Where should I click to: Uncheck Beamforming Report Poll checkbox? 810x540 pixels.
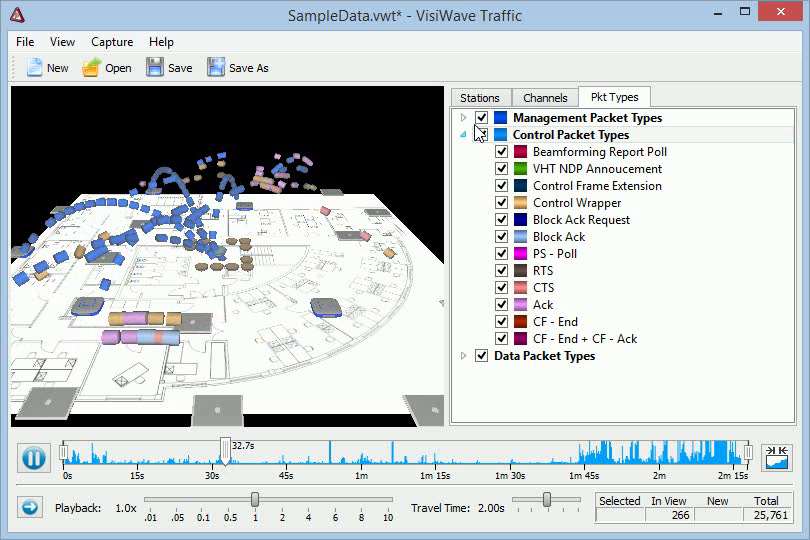[x=501, y=151]
